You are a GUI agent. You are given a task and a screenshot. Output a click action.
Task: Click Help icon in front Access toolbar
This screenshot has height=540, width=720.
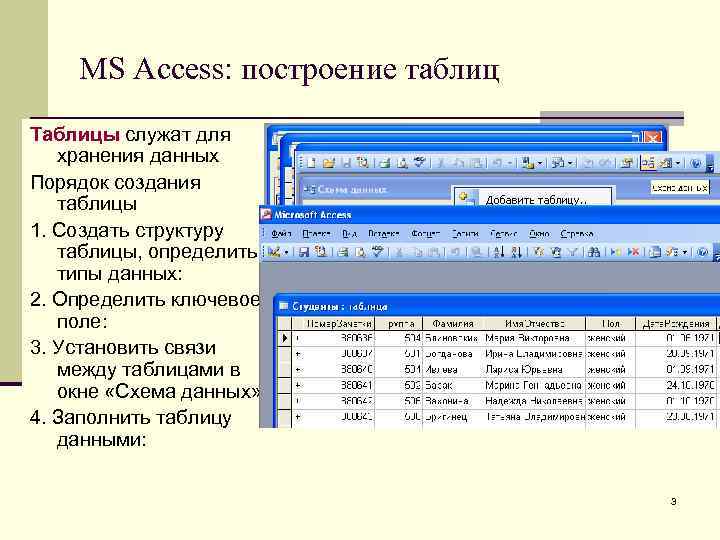pyautogui.click(x=702, y=252)
